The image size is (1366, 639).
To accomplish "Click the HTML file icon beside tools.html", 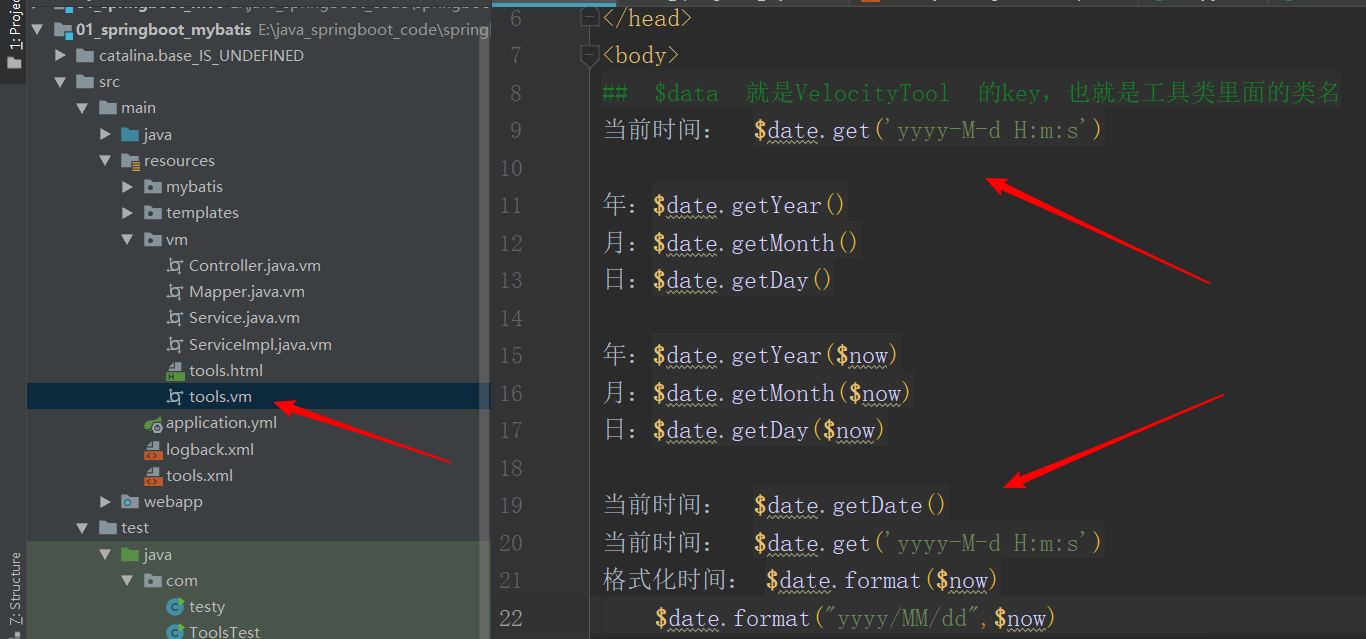I will click(174, 370).
